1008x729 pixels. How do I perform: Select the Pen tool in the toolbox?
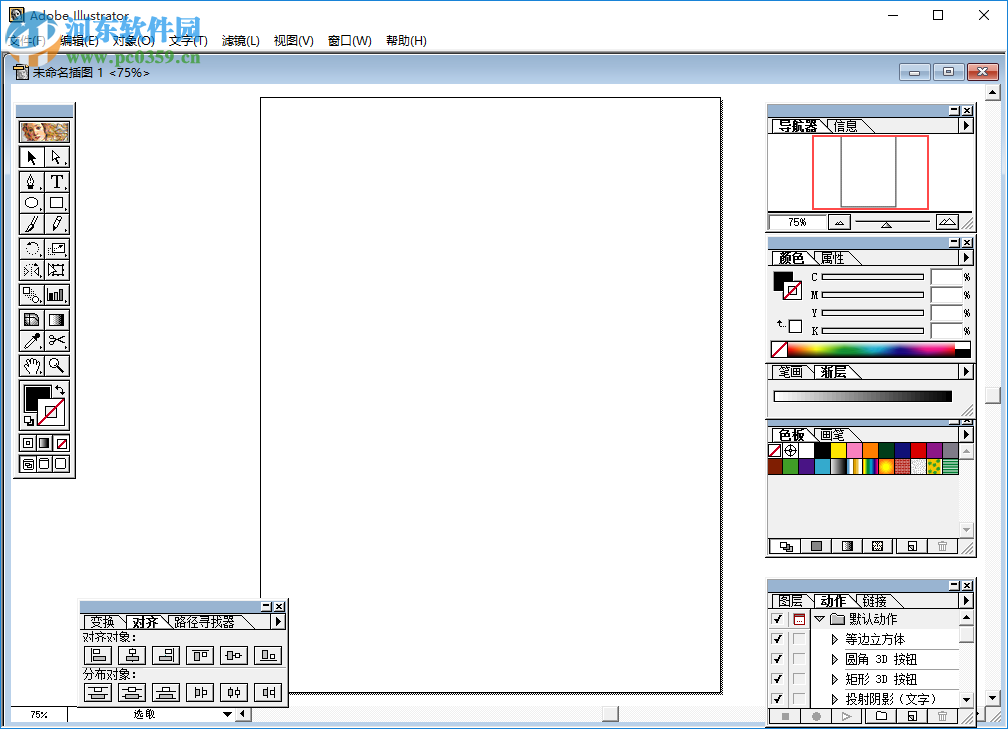(30, 180)
